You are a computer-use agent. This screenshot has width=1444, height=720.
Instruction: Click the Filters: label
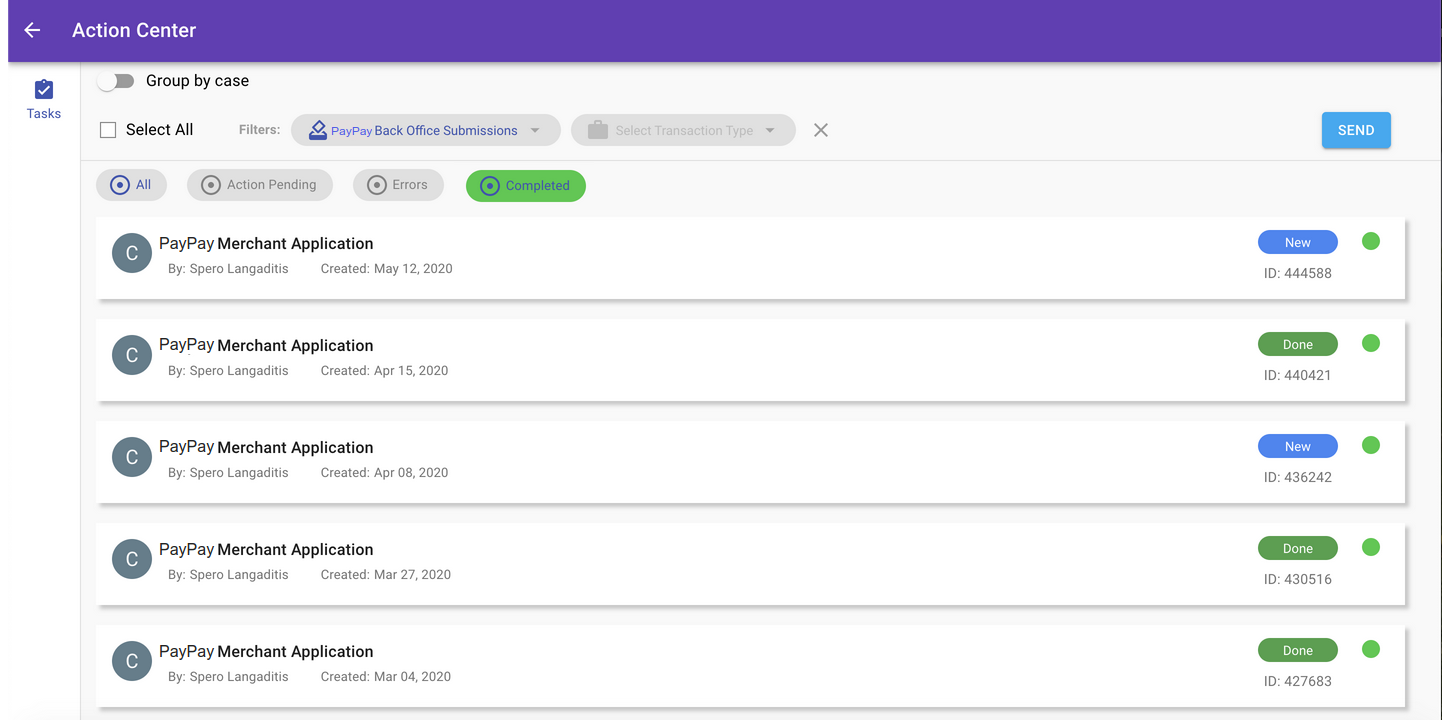coord(260,130)
